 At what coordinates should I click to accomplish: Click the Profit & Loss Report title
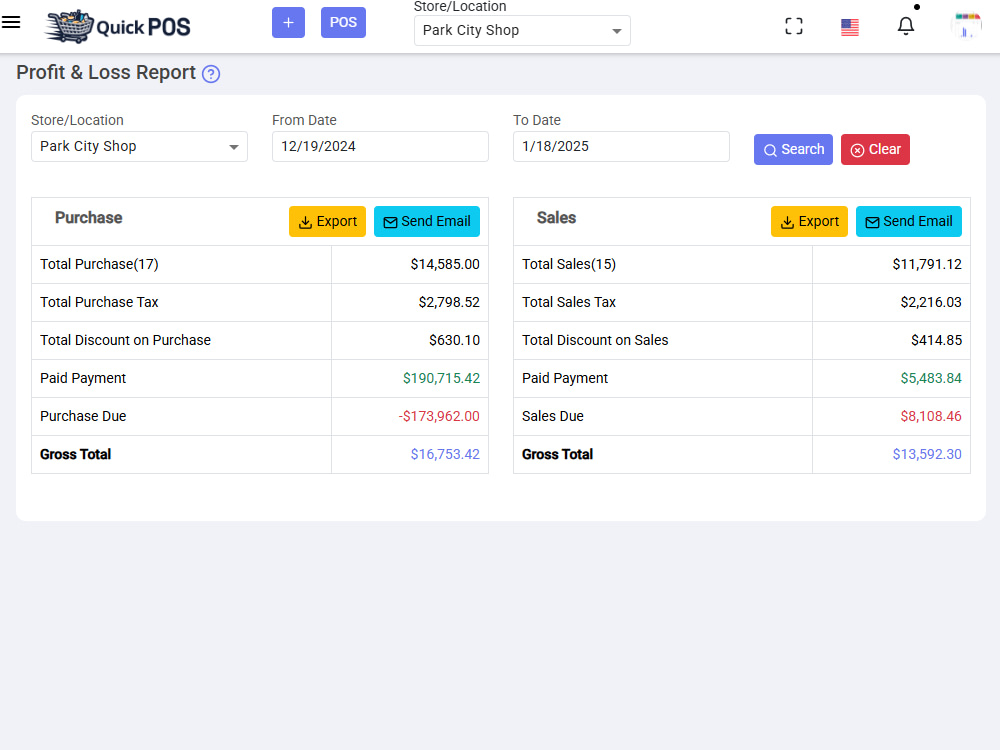pyautogui.click(x=106, y=73)
